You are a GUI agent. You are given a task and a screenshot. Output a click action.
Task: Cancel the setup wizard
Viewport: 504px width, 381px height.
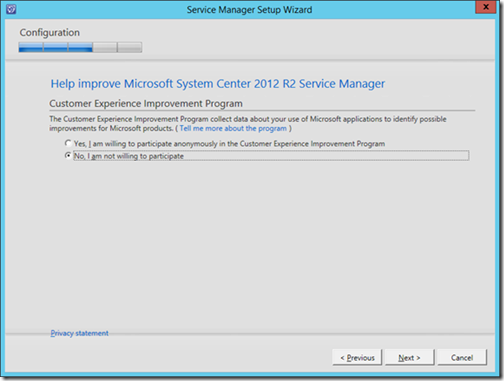point(462,357)
